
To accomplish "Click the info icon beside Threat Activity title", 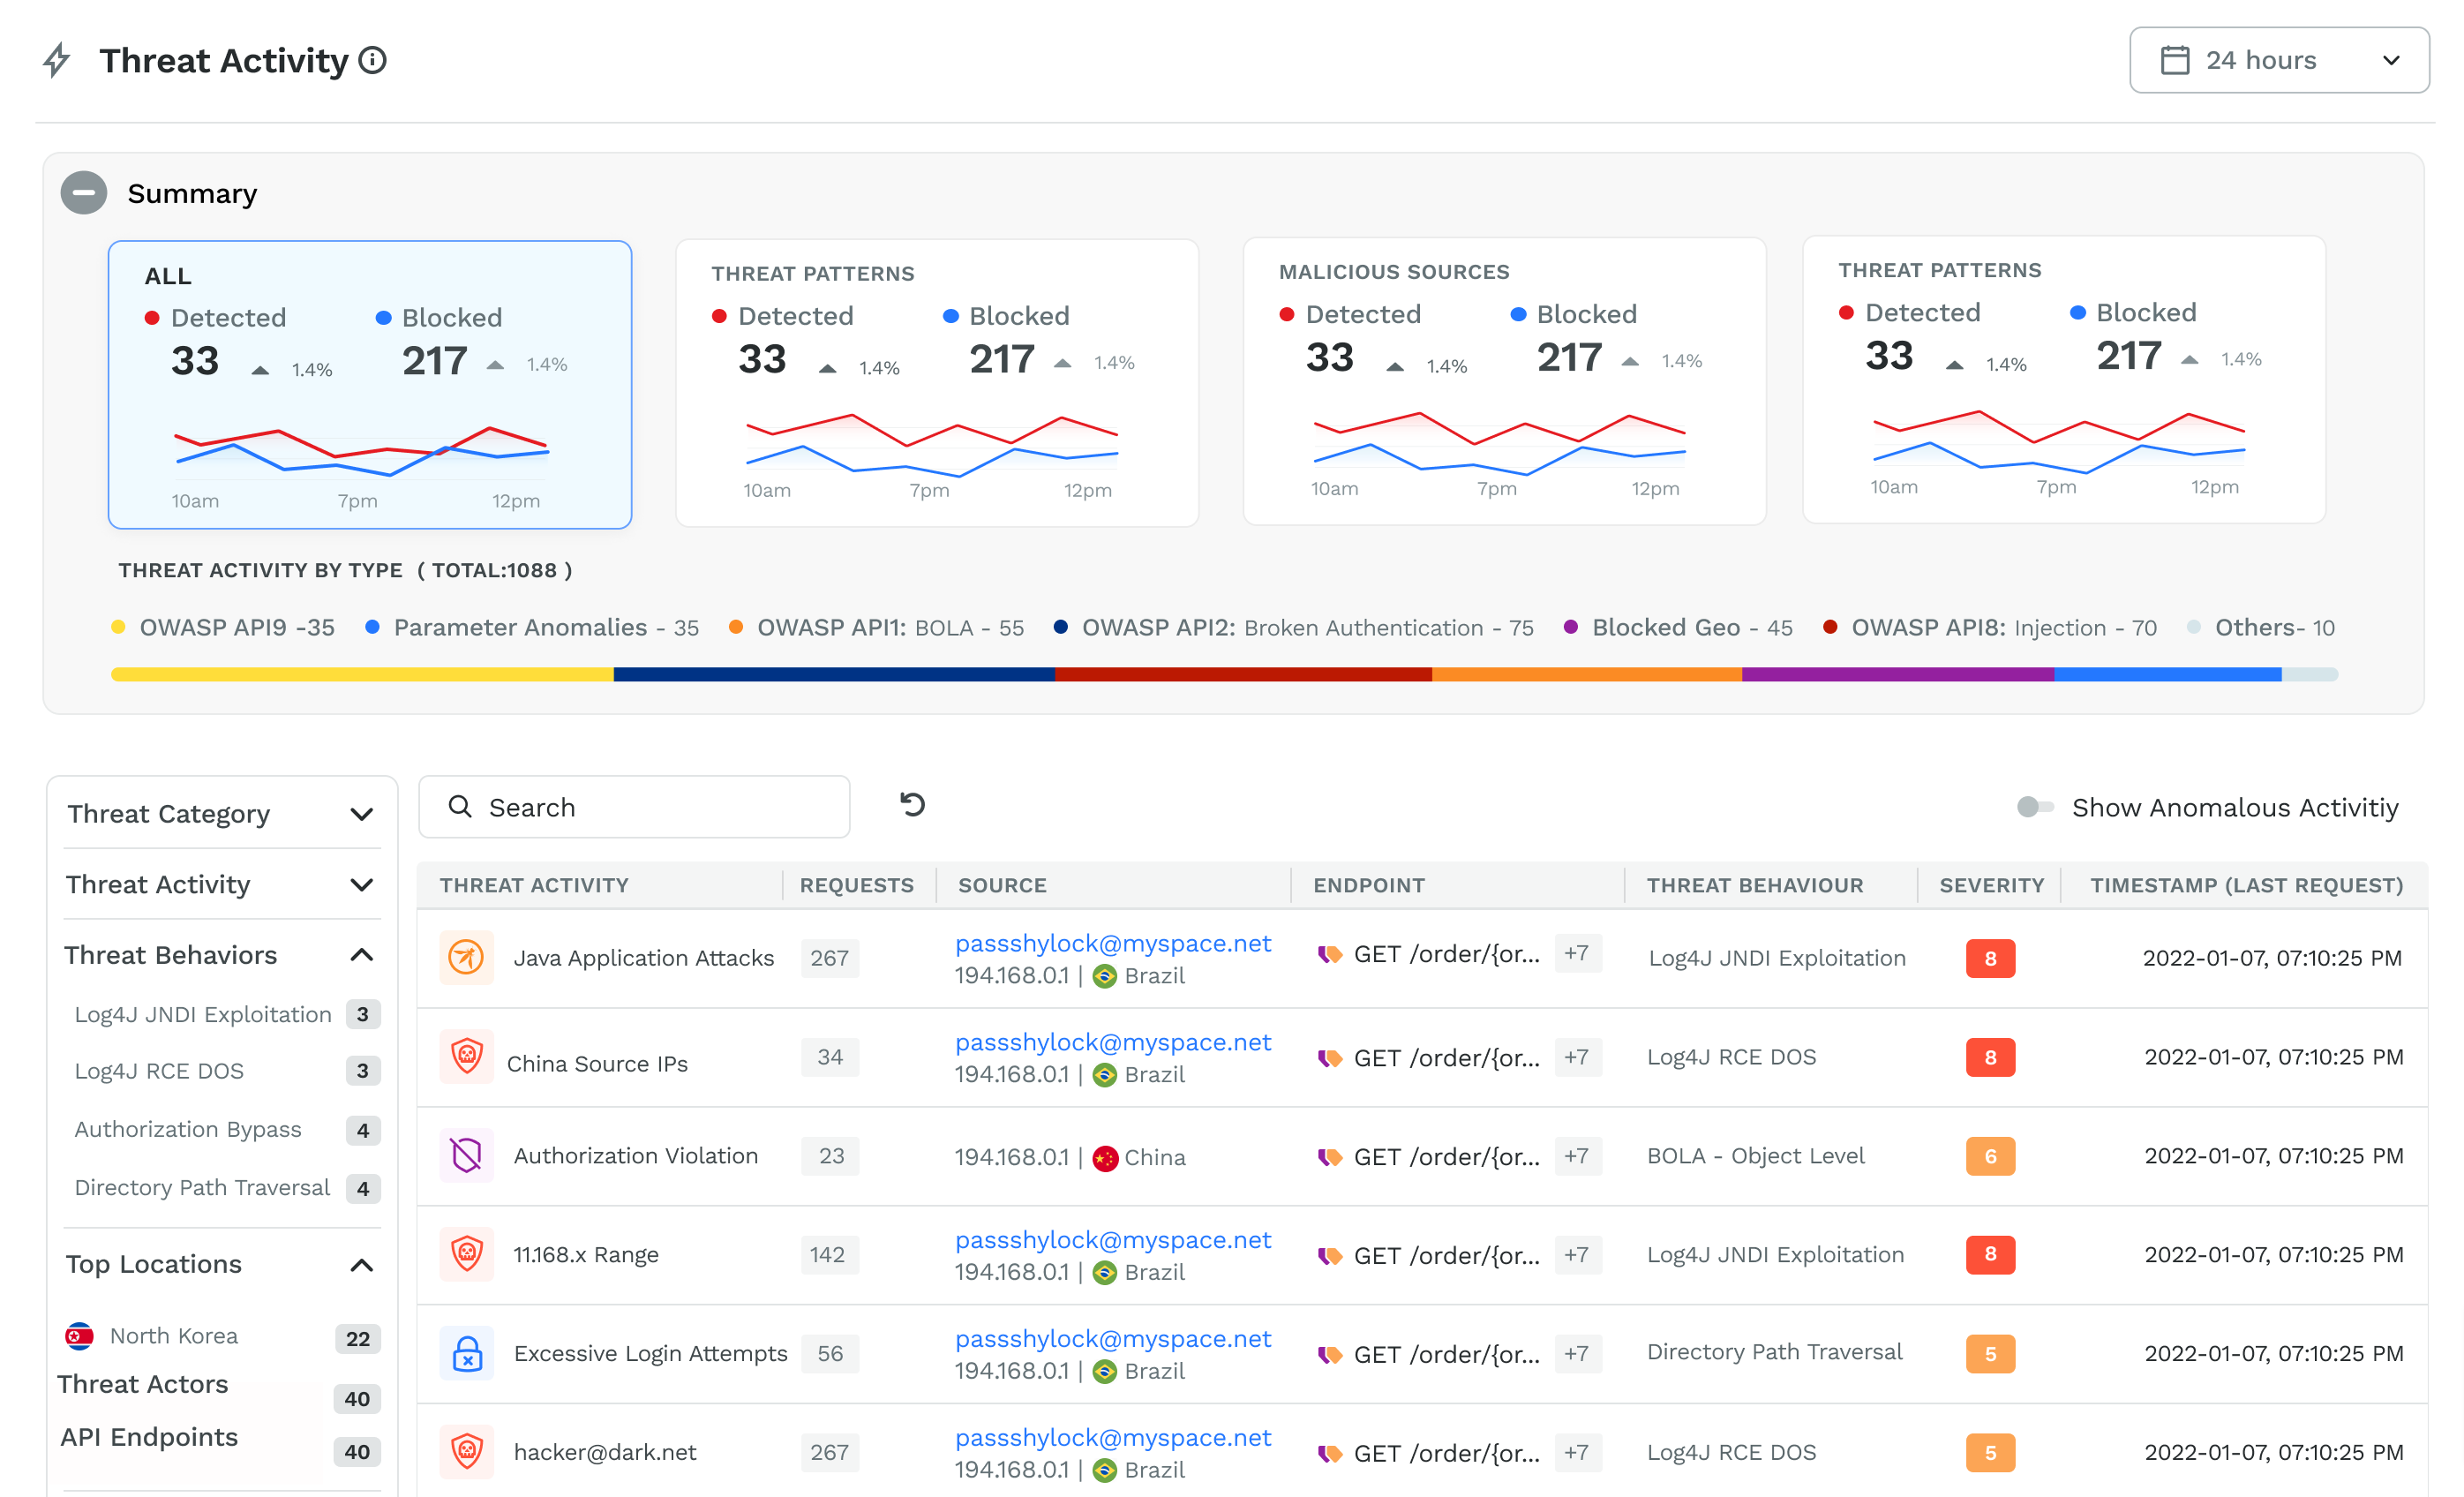I will tap(372, 61).
